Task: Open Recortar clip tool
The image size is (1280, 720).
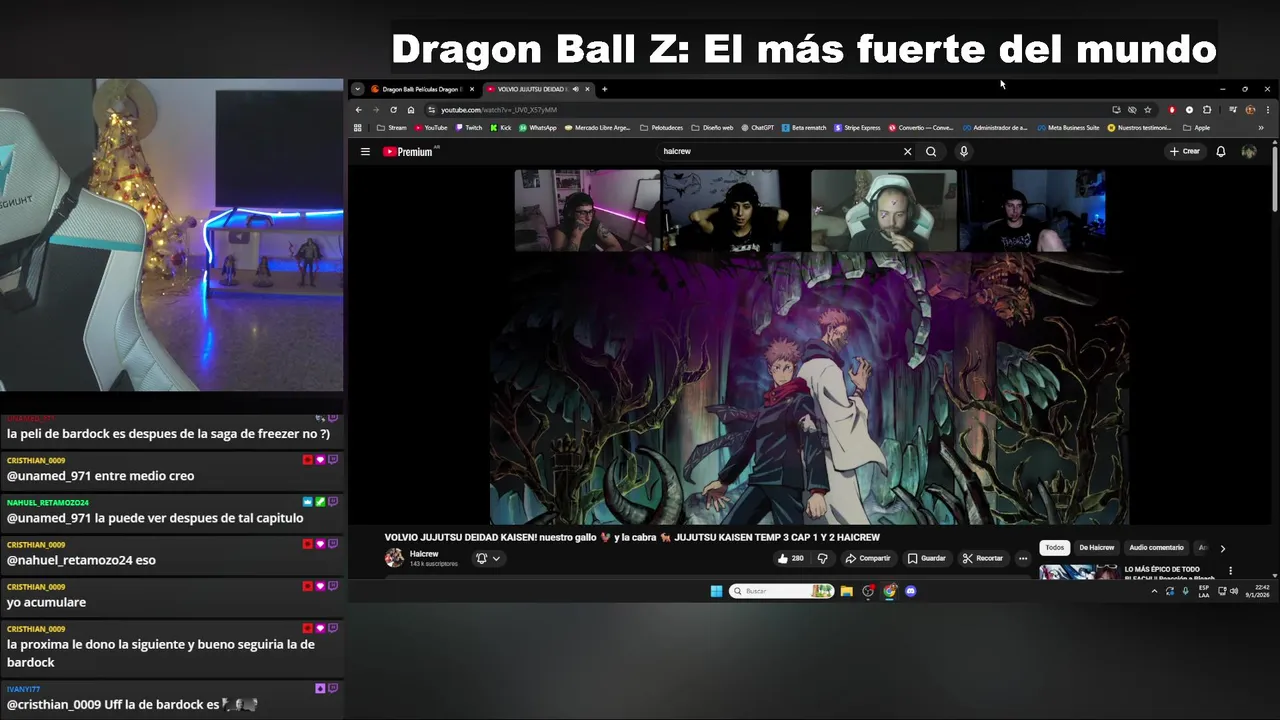Action: pos(983,558)
